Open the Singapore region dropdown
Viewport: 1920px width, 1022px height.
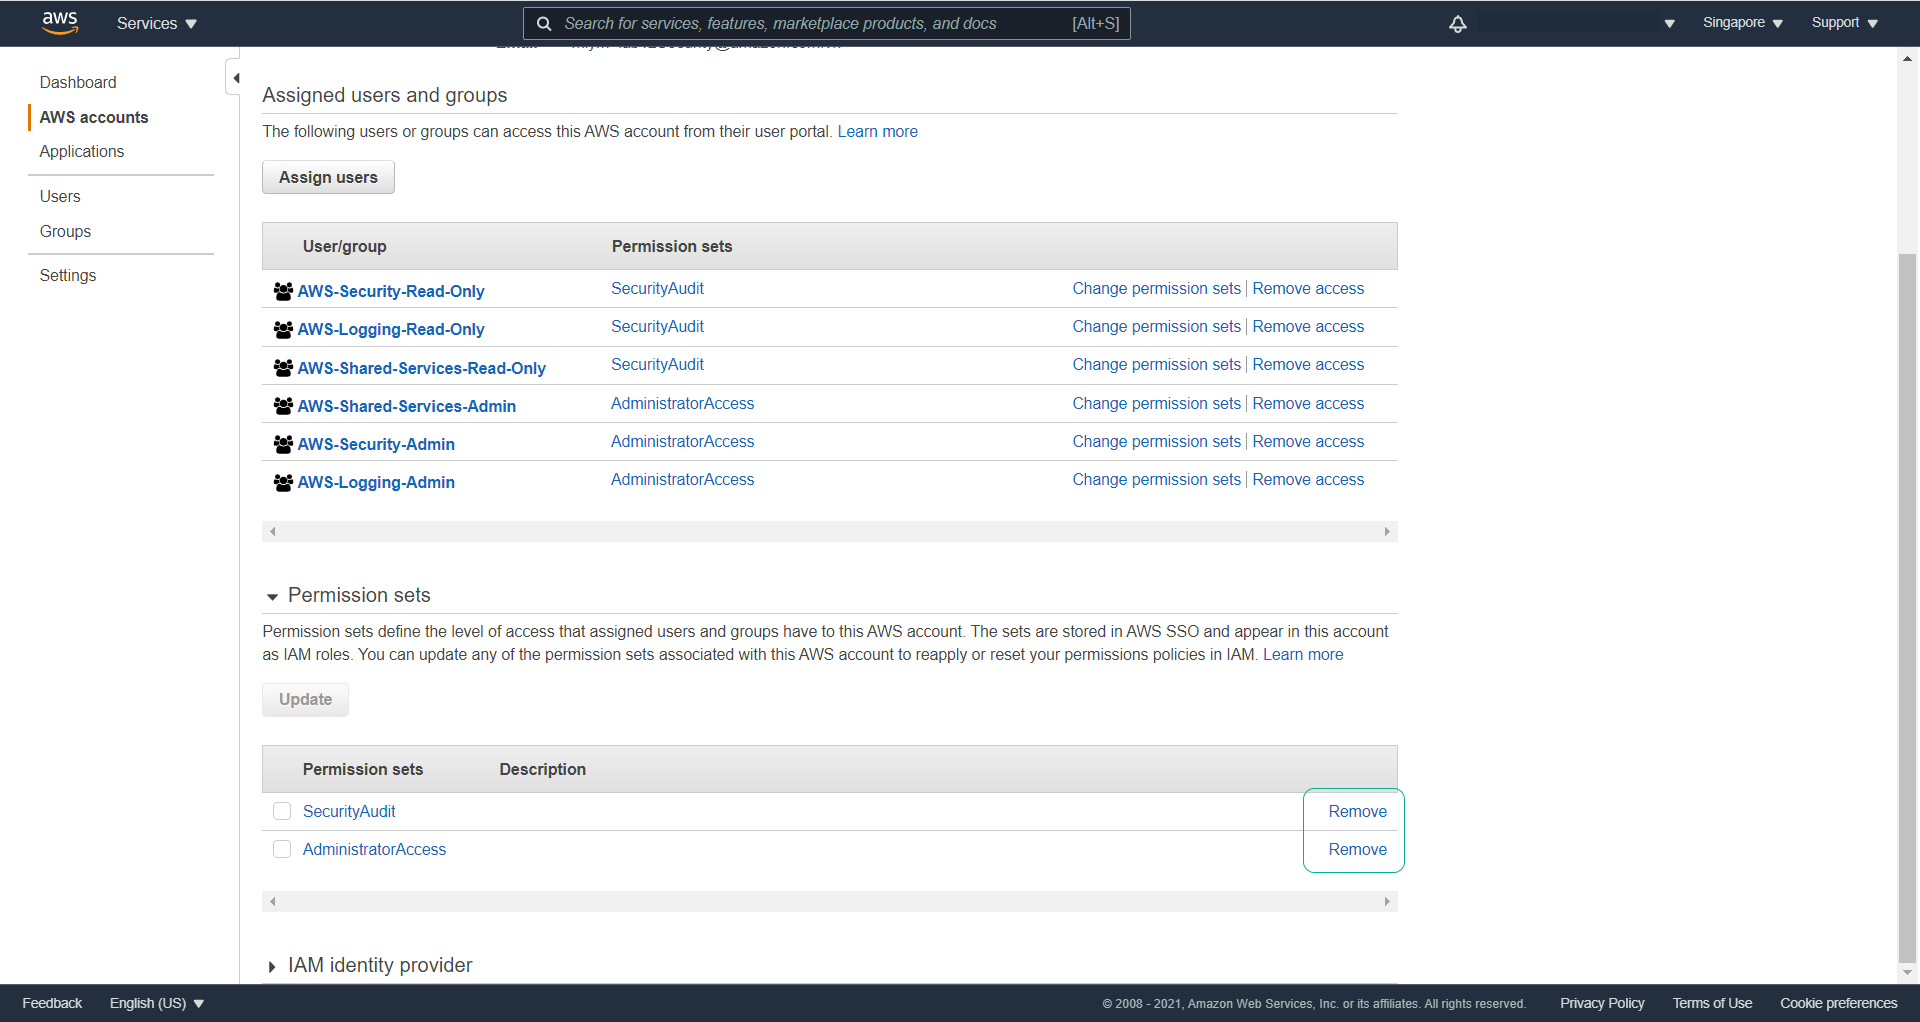(1742, 23)
